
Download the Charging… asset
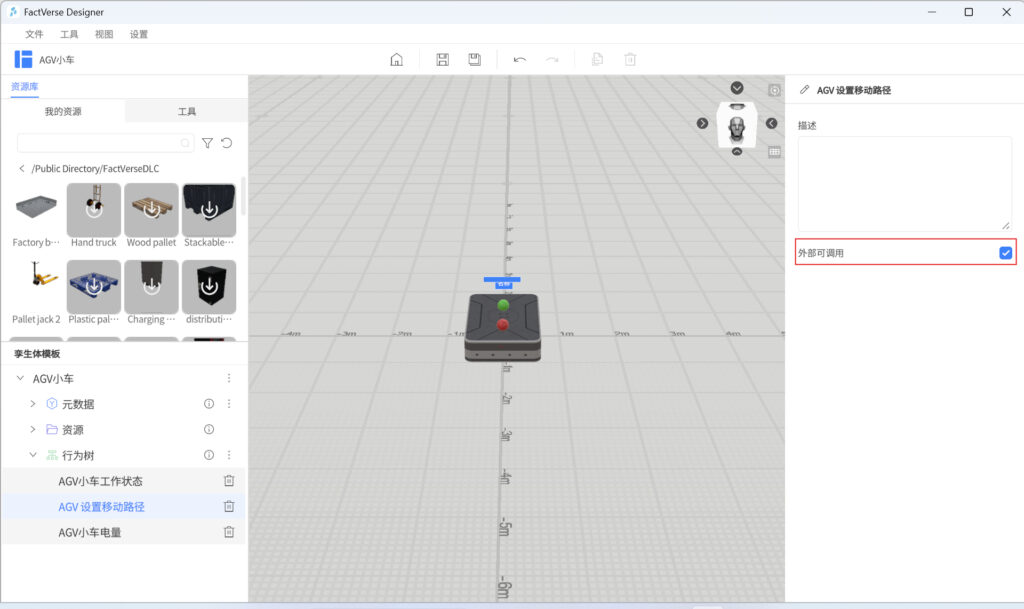tap(152, 287)
